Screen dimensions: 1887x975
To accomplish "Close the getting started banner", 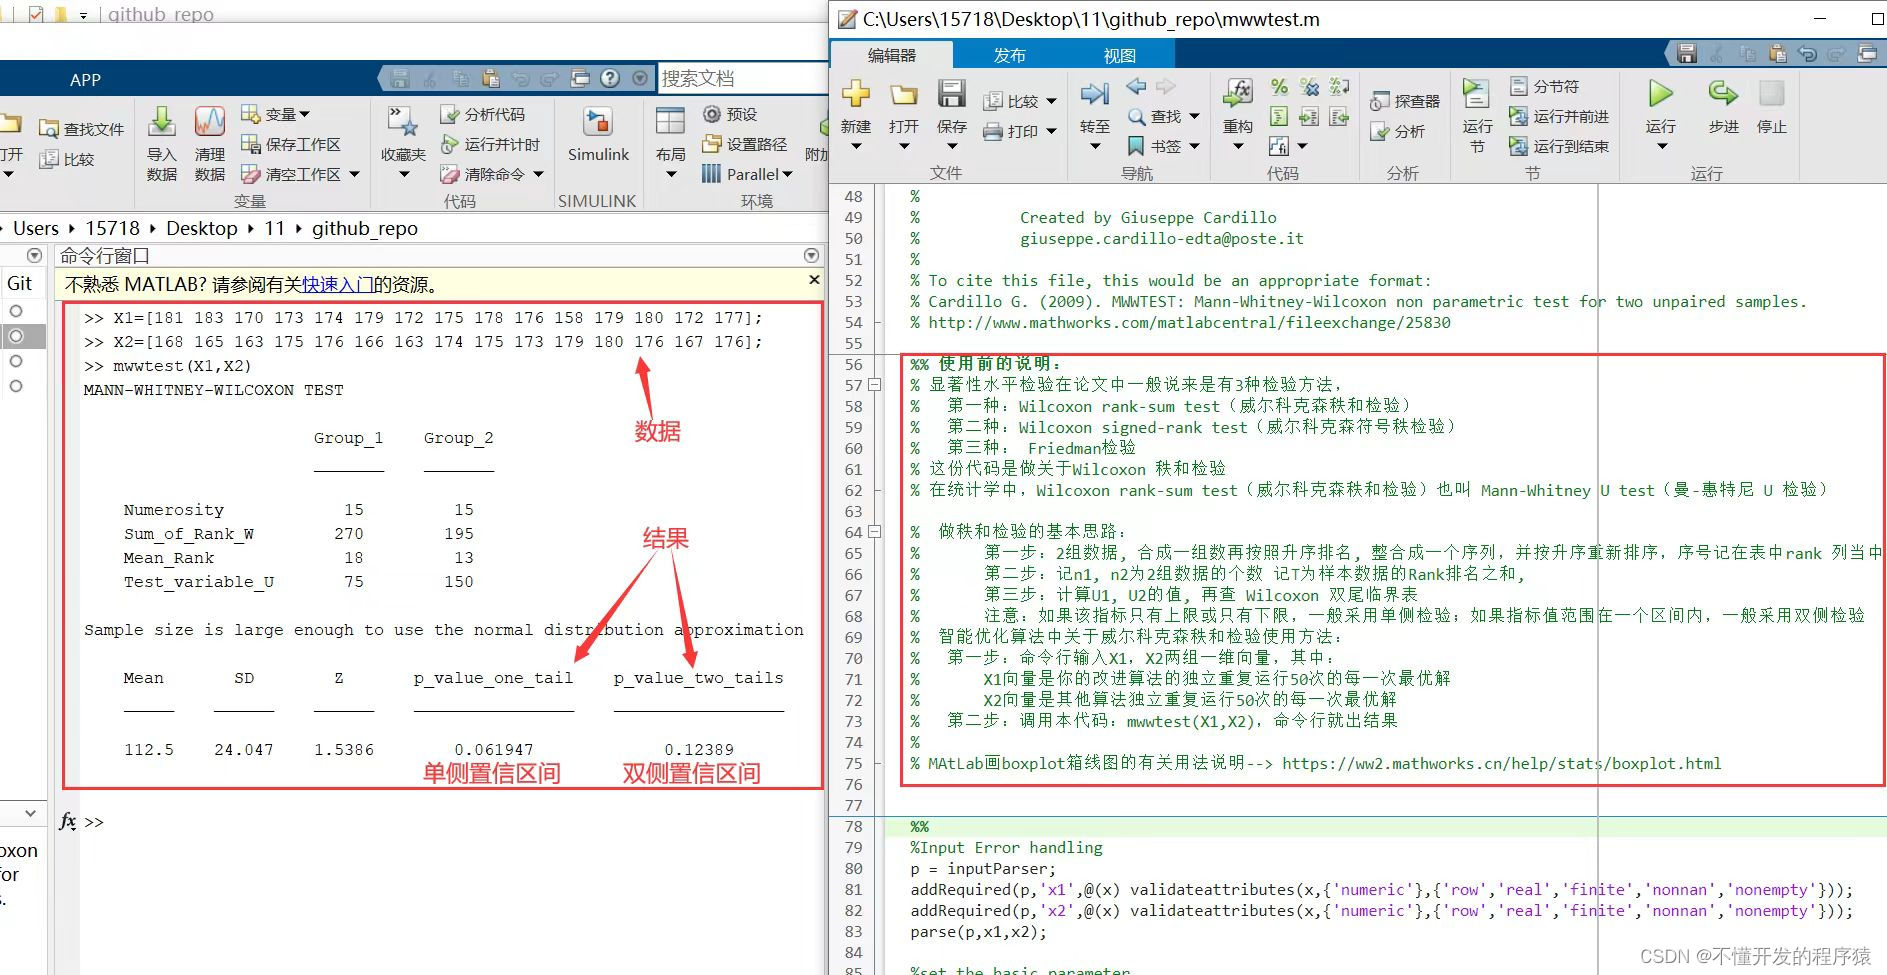I will pos(814,279).
